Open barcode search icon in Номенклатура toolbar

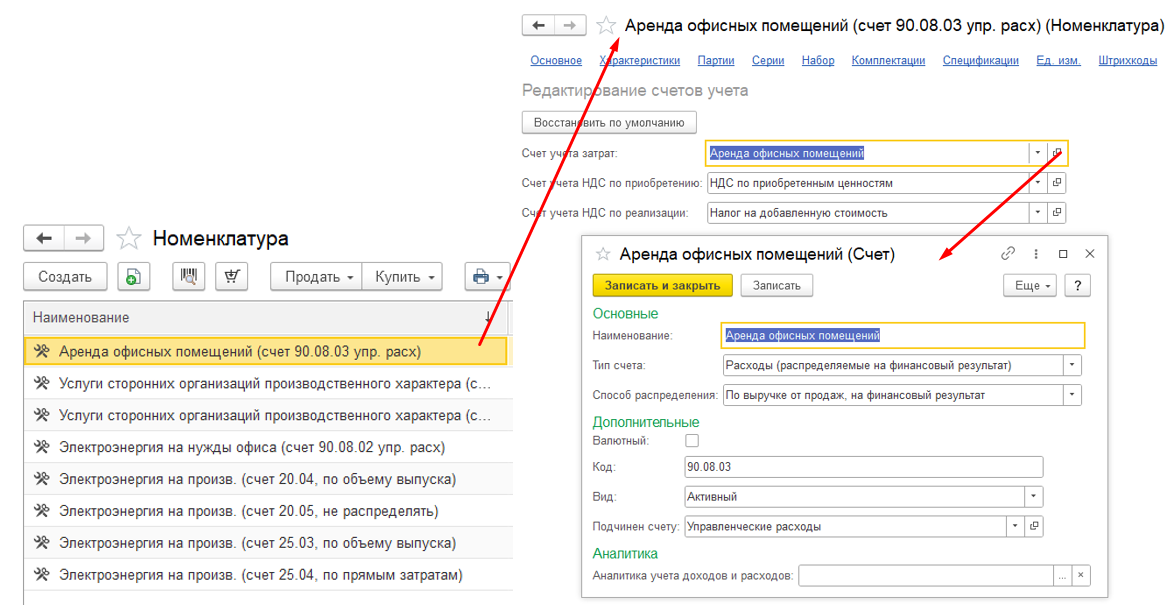click(x=189, y=277)
